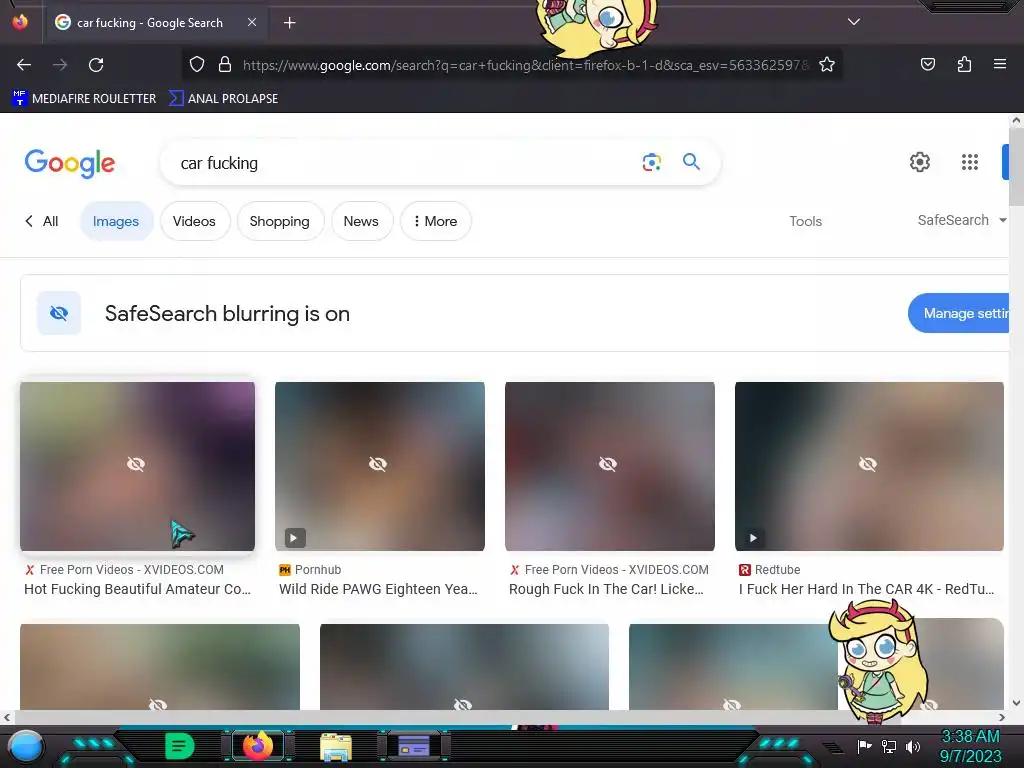Screen dimensions: 1024x768
Task: Open File Explorer from the taskbar
Action: (336, 747)
